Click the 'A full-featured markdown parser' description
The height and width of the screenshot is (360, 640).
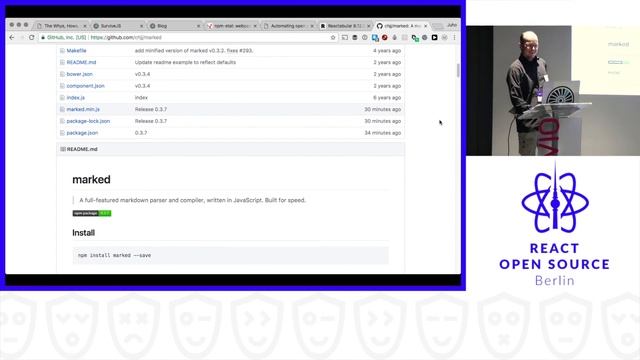pos(192,200)
